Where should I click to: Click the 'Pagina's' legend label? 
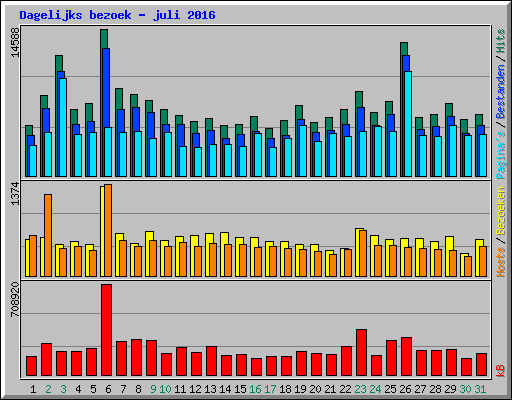click(x=500, y=155)
